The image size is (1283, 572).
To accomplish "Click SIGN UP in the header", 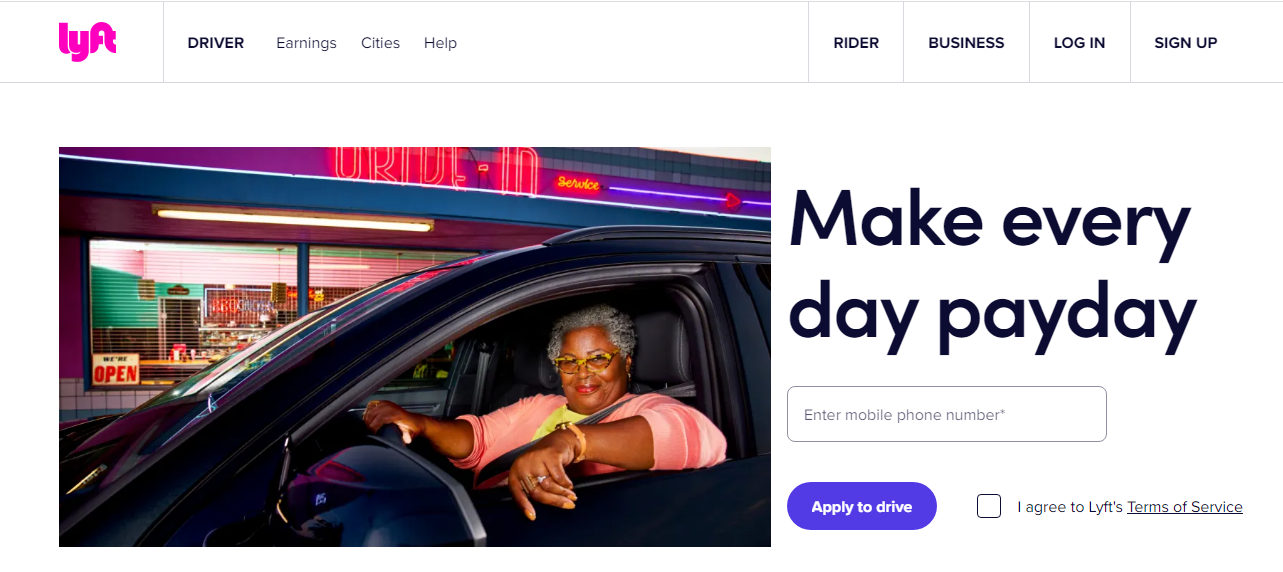I will [x=1186, y=43].
